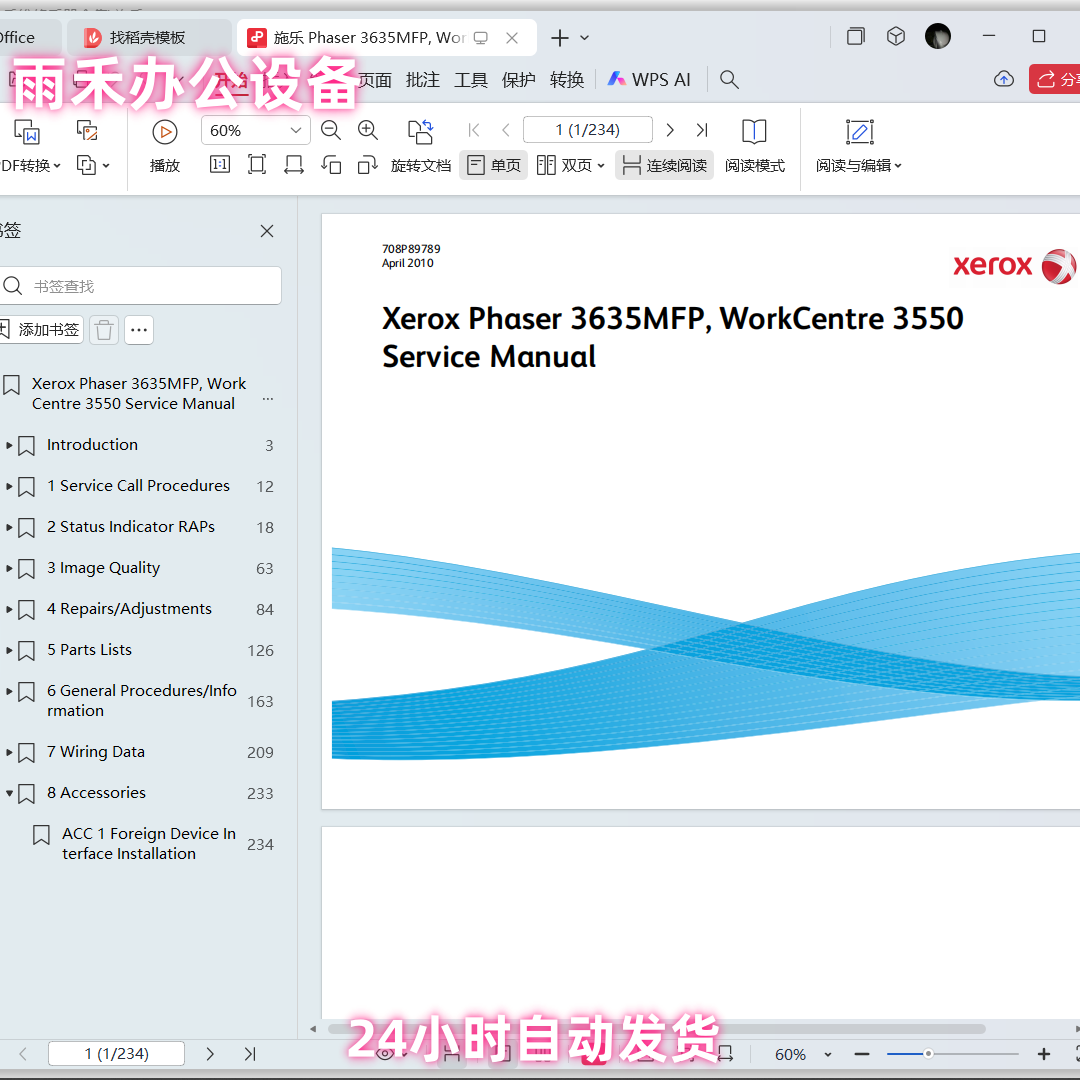Open the search magnifier in menu bar
The width and height of the screenshot is (1080, 1080).
pos(729,80)
